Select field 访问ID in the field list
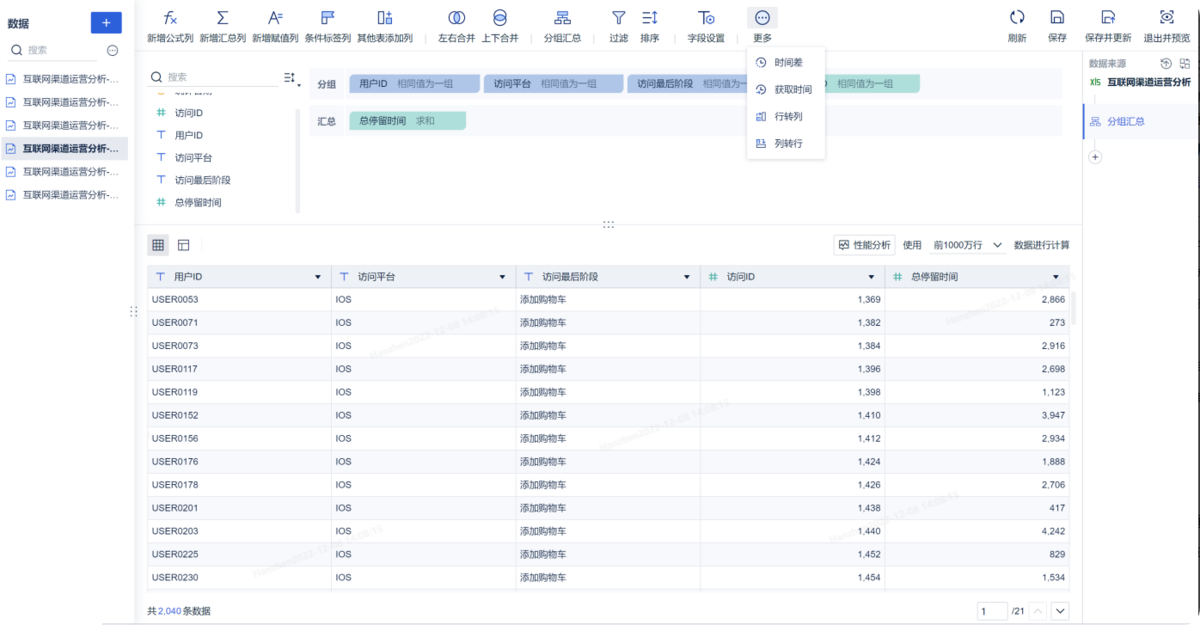This screenshot has height=625, width=1200. pos(189,113)
